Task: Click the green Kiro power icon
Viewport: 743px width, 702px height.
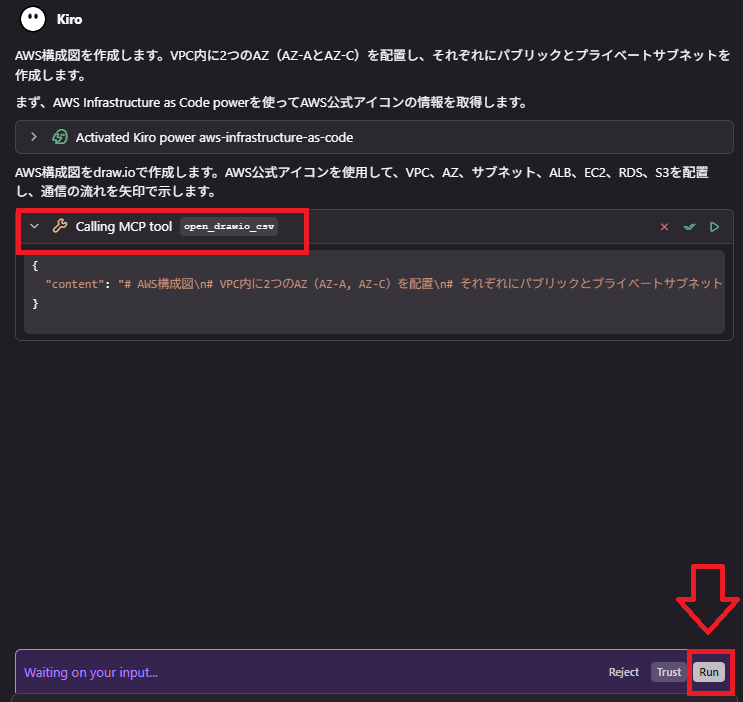Action: pos(60,137)
